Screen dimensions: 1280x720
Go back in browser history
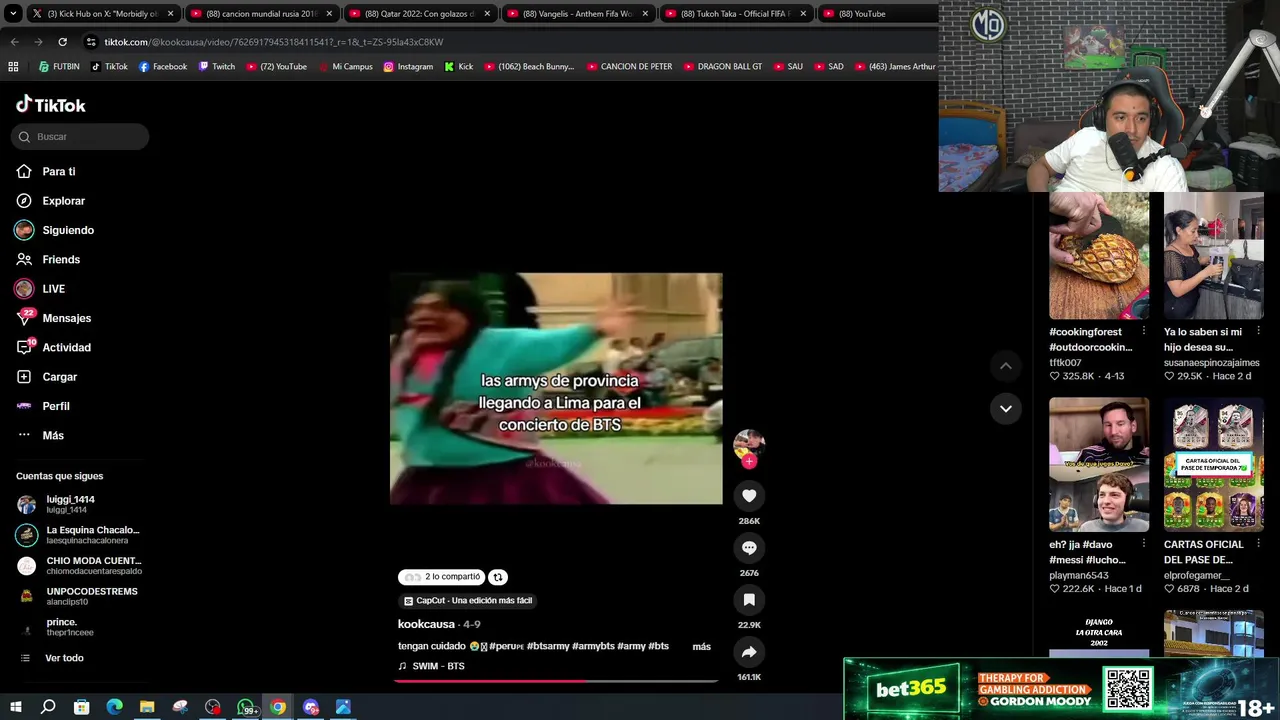tap(15, 42)
